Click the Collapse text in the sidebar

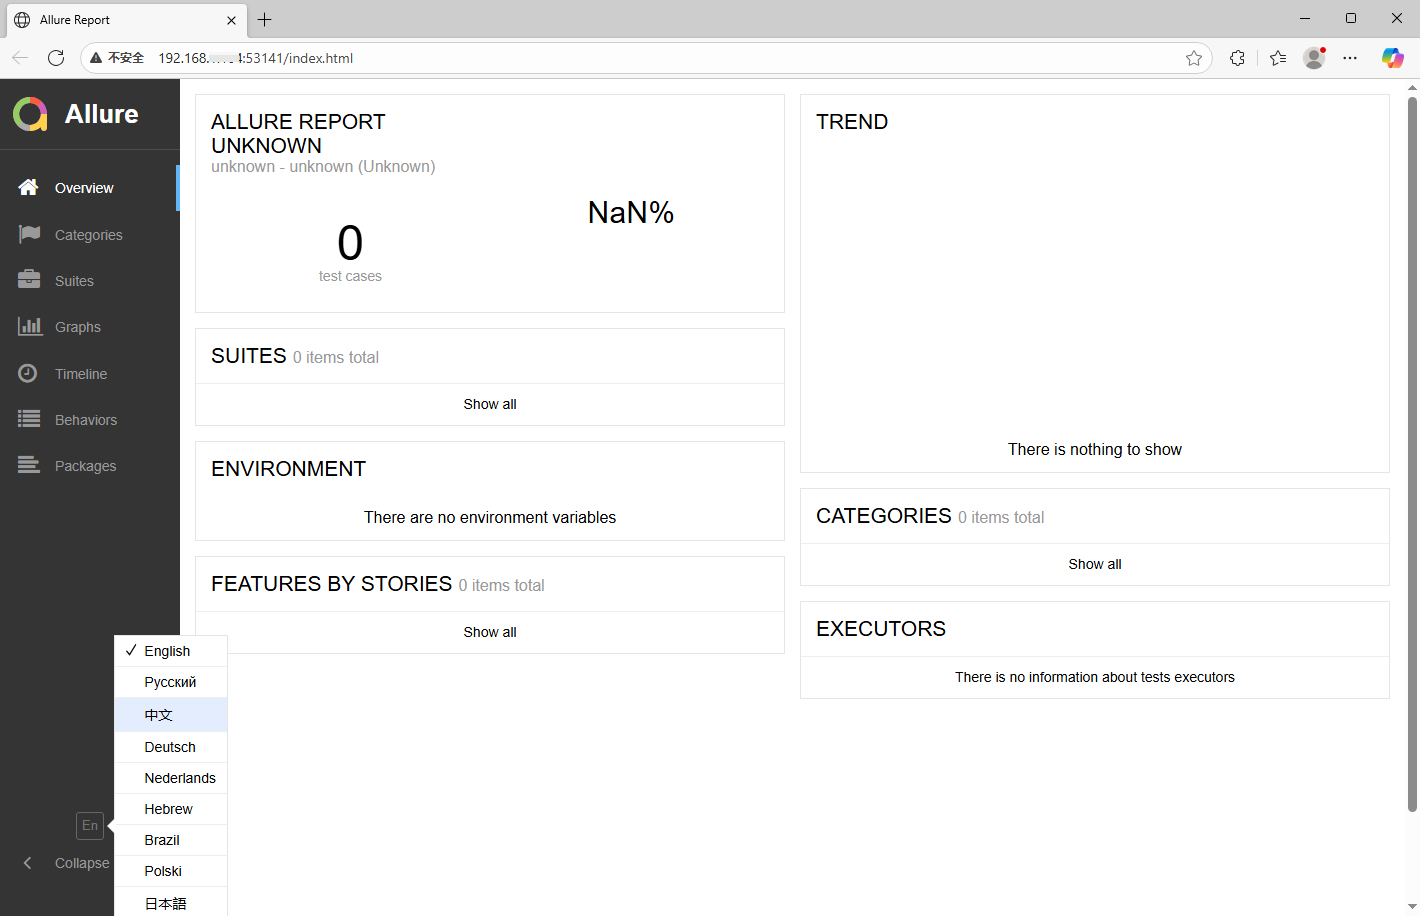point(82,863)
